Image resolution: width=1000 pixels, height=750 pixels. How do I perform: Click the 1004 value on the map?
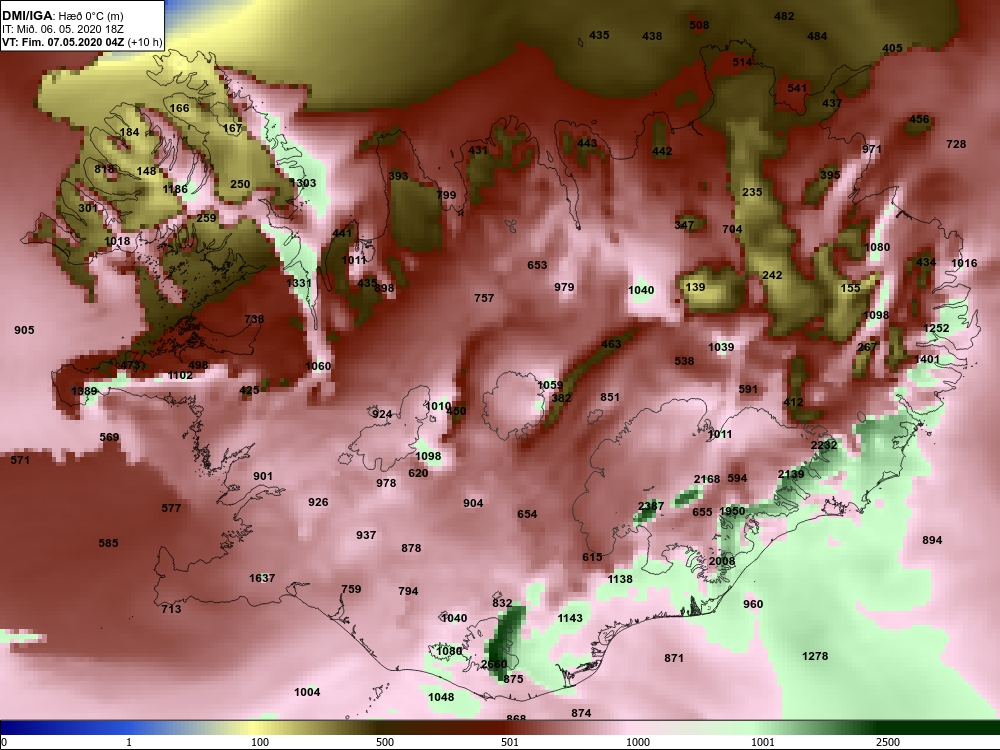coord(307,693)
